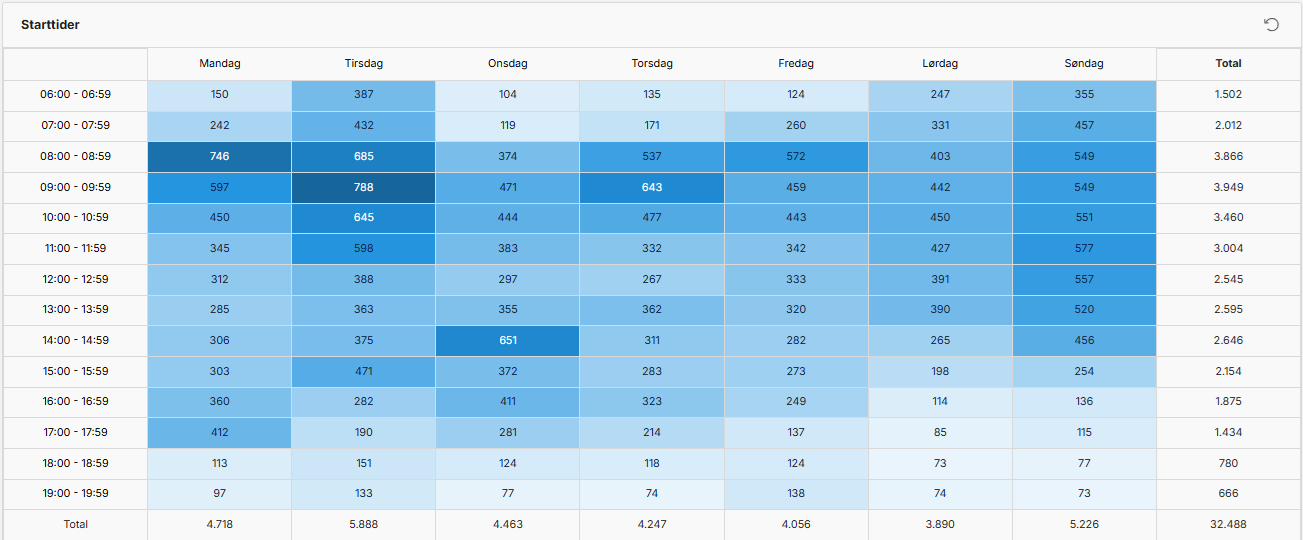
Task: Click the Onsdag cell showing 651
Action: coord(508,340)
